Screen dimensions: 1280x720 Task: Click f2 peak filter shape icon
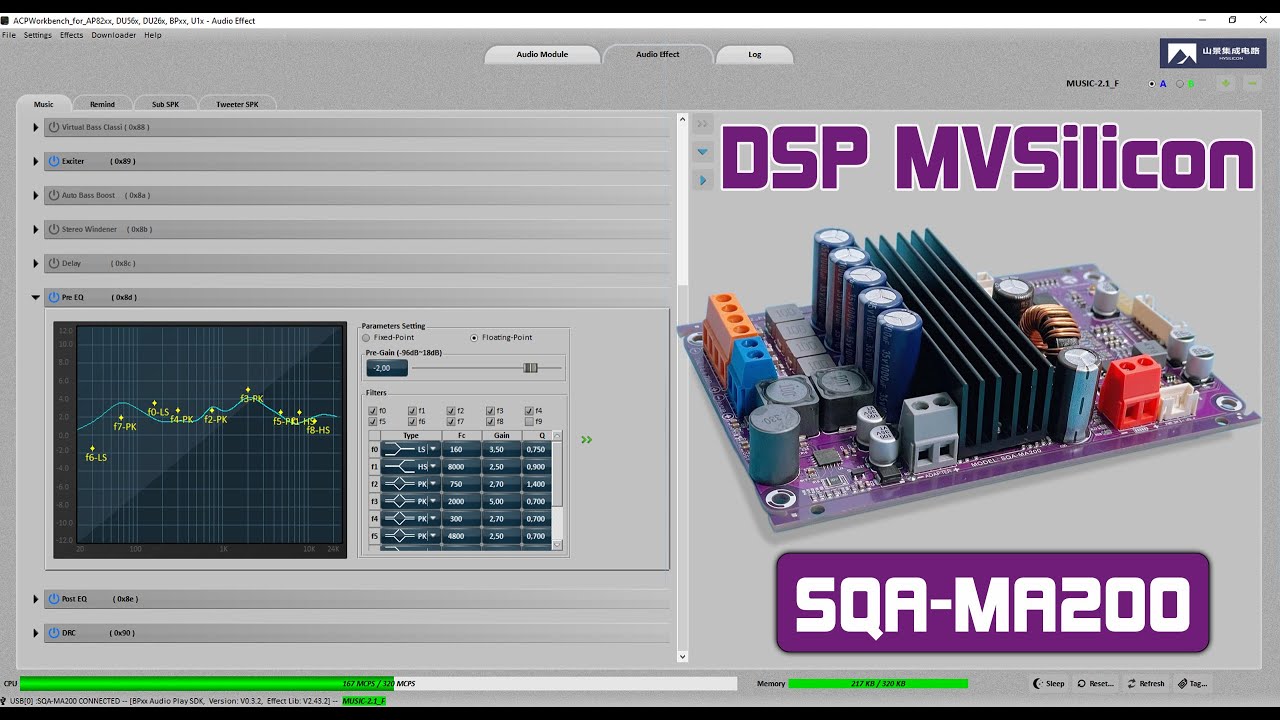[399, 484]
